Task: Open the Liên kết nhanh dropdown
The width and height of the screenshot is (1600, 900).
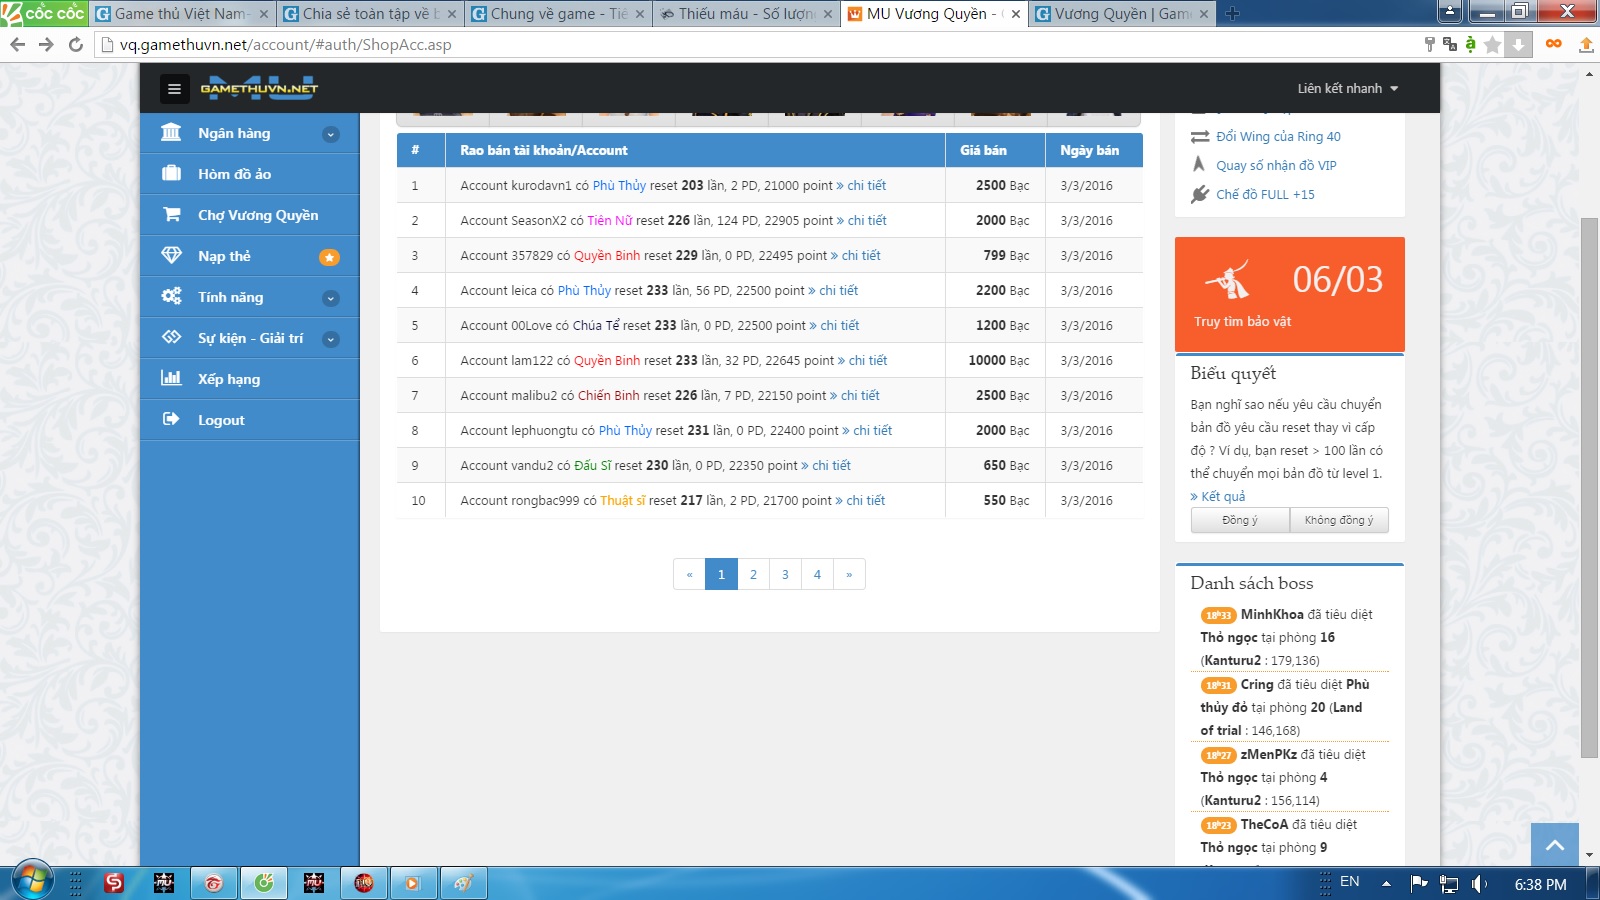Action: coord(1347,89)
